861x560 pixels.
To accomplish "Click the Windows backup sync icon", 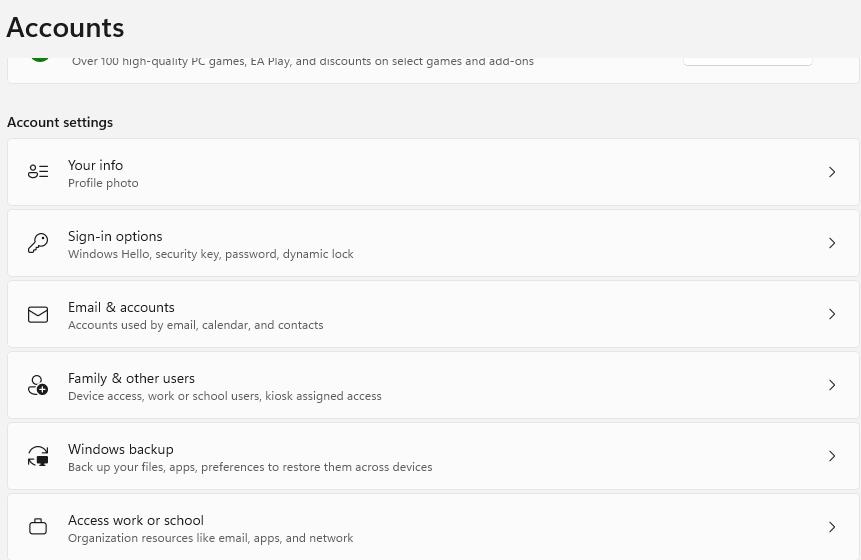I will [38, 456].
